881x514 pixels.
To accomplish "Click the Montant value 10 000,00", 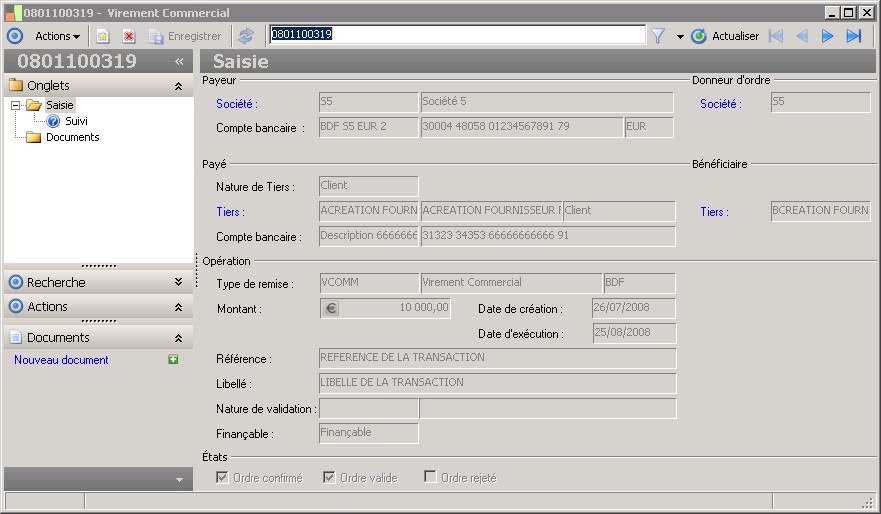I will click(424, 307).
